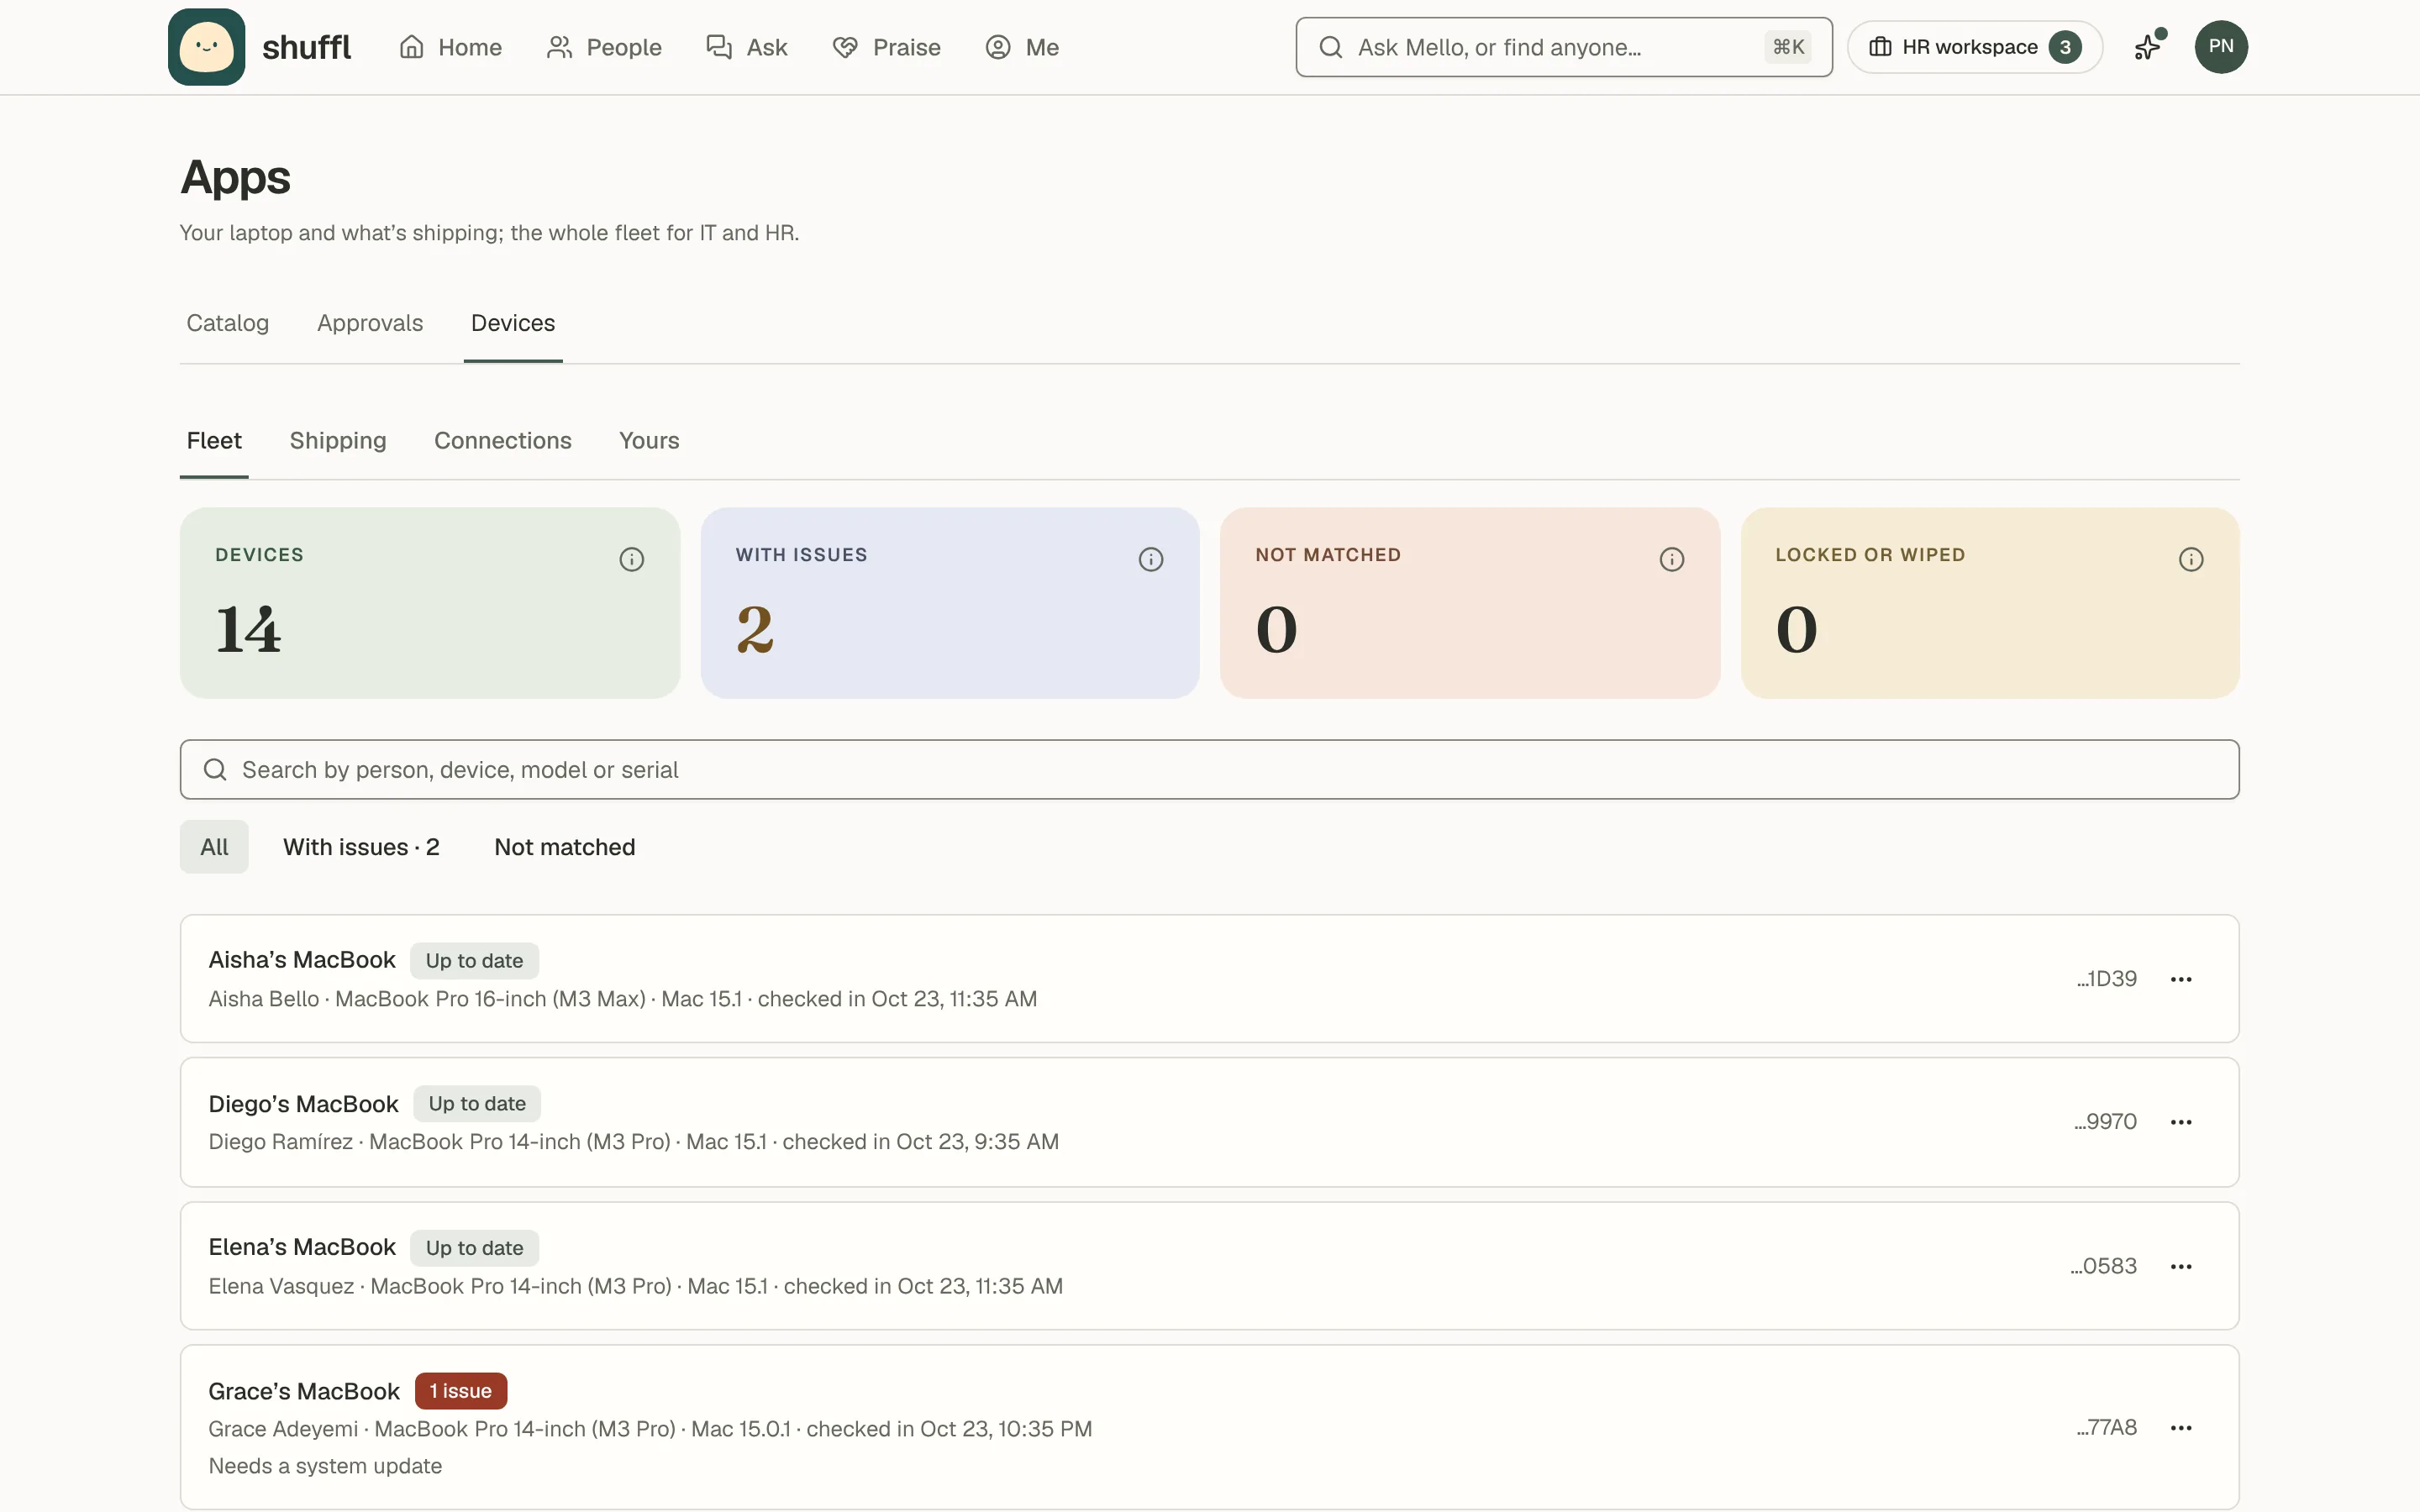Select the Devices tab
The width and height of the screenshot is (2420, 1512).
click(x=513, y=323)
